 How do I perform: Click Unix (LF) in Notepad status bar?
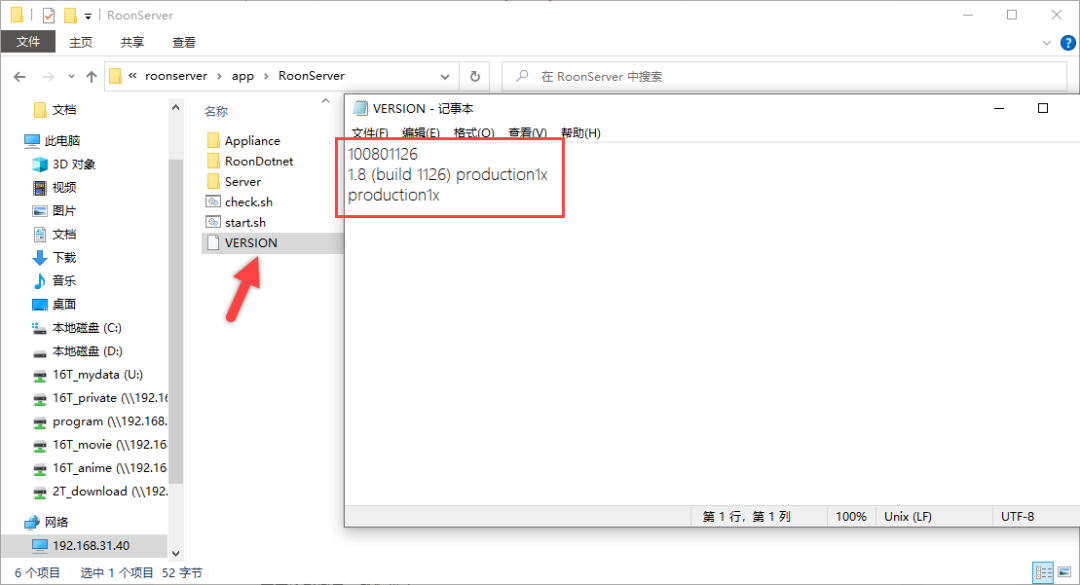click(x=908, y=517)
